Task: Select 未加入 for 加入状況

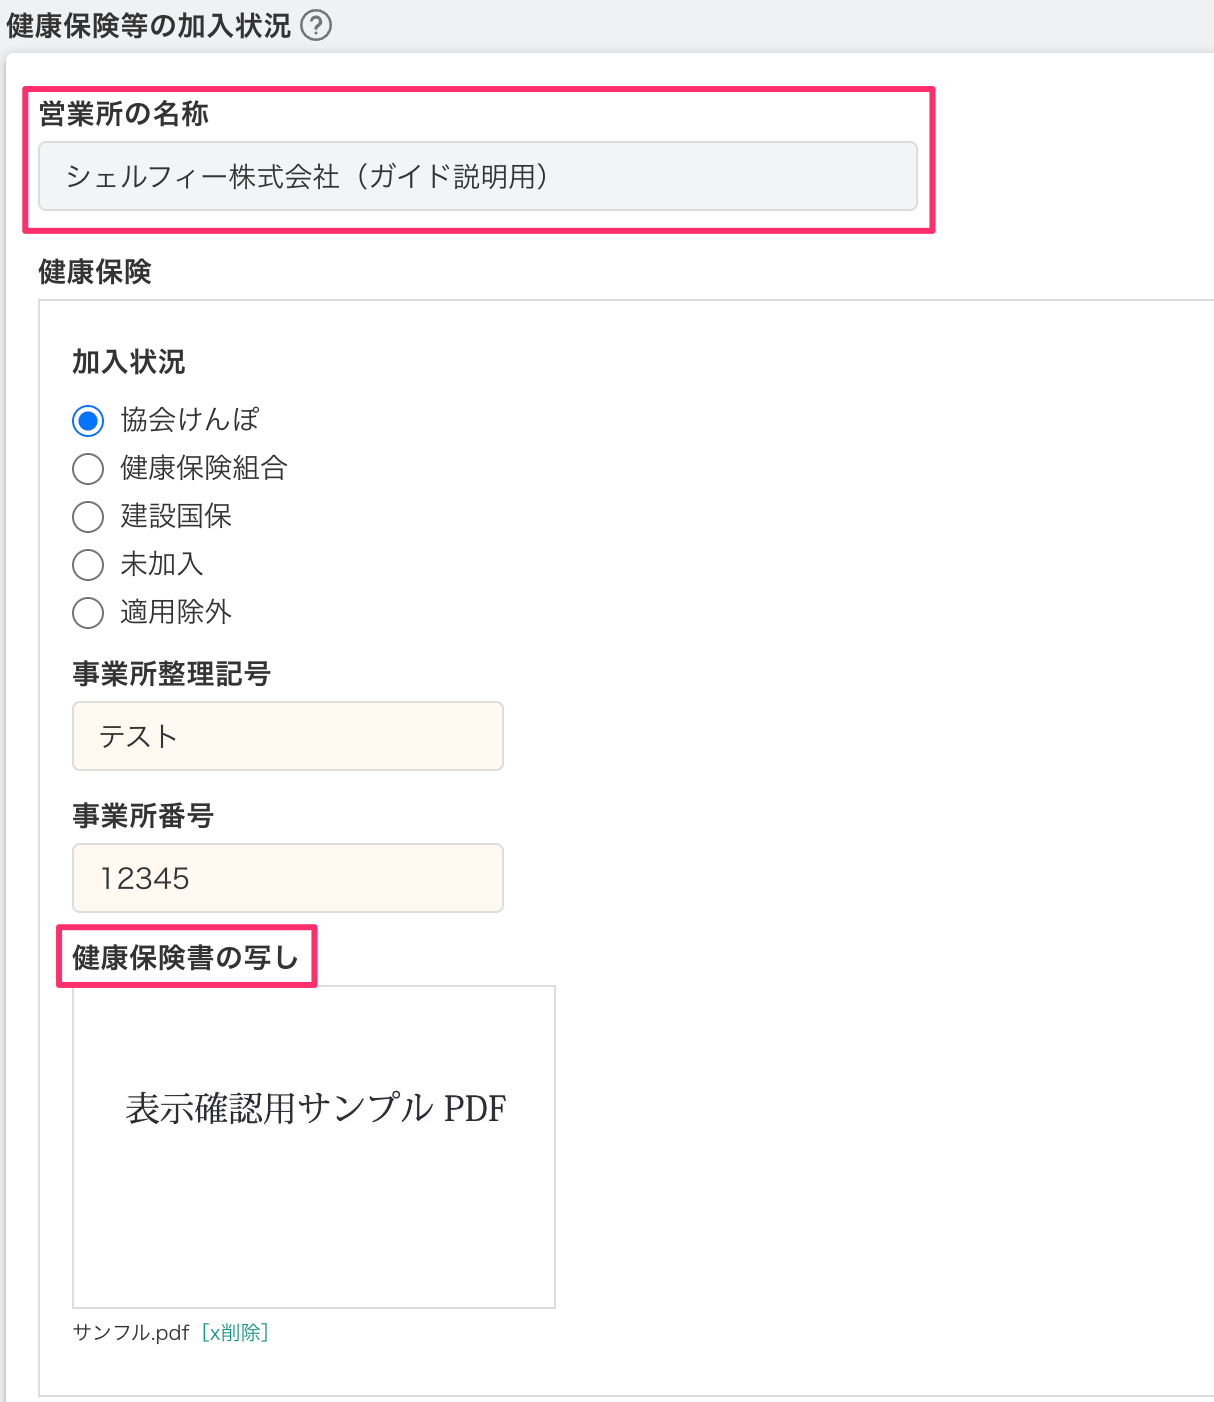Action: point(88,564)
